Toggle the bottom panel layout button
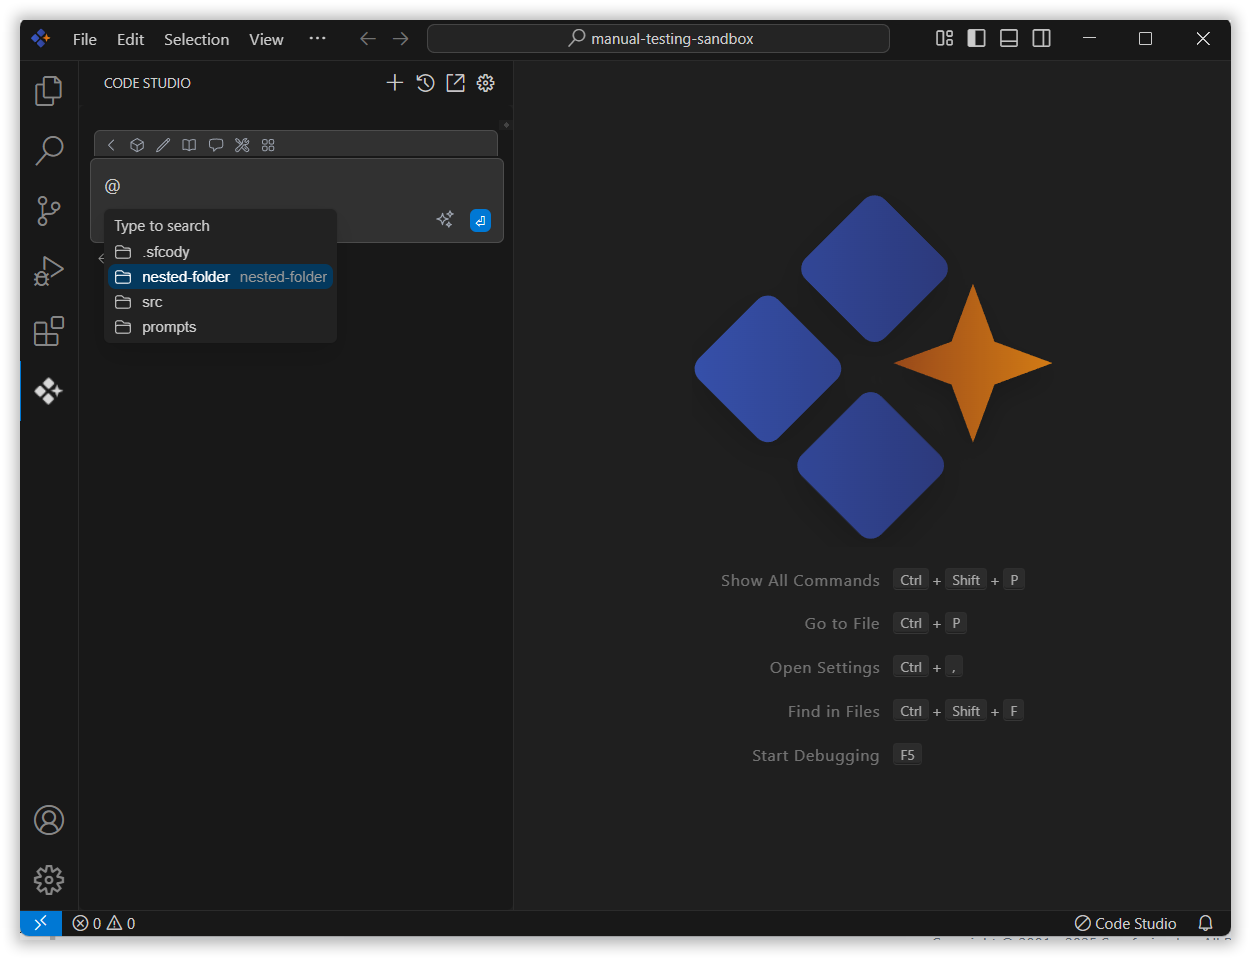 [1009, 39]
